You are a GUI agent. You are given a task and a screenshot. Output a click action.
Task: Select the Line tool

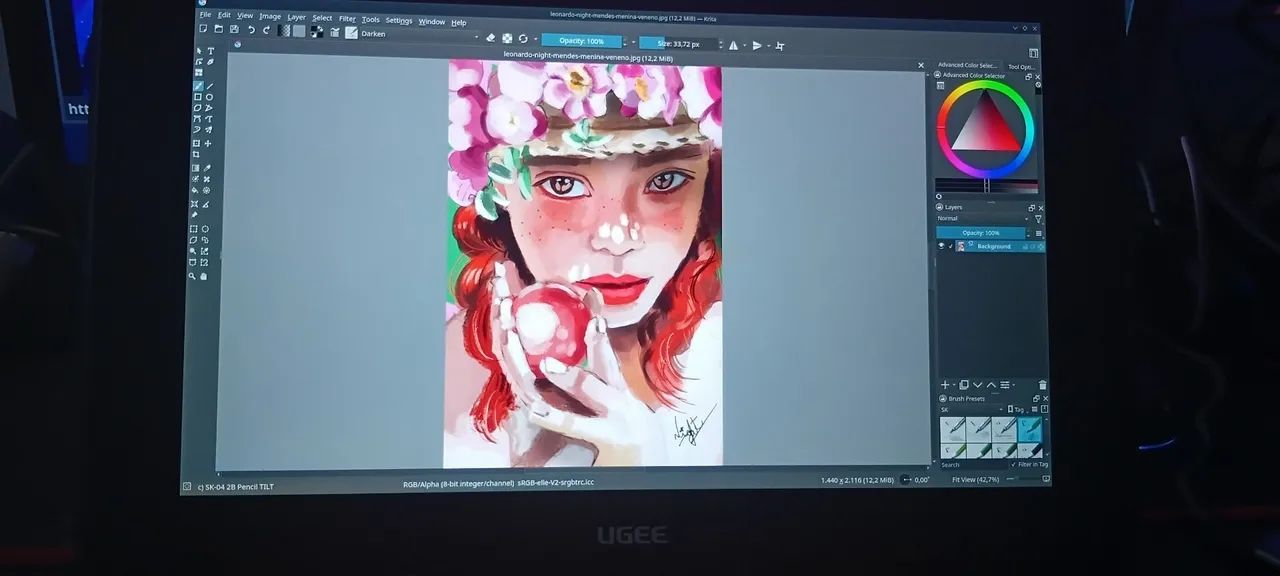point(209,84)
